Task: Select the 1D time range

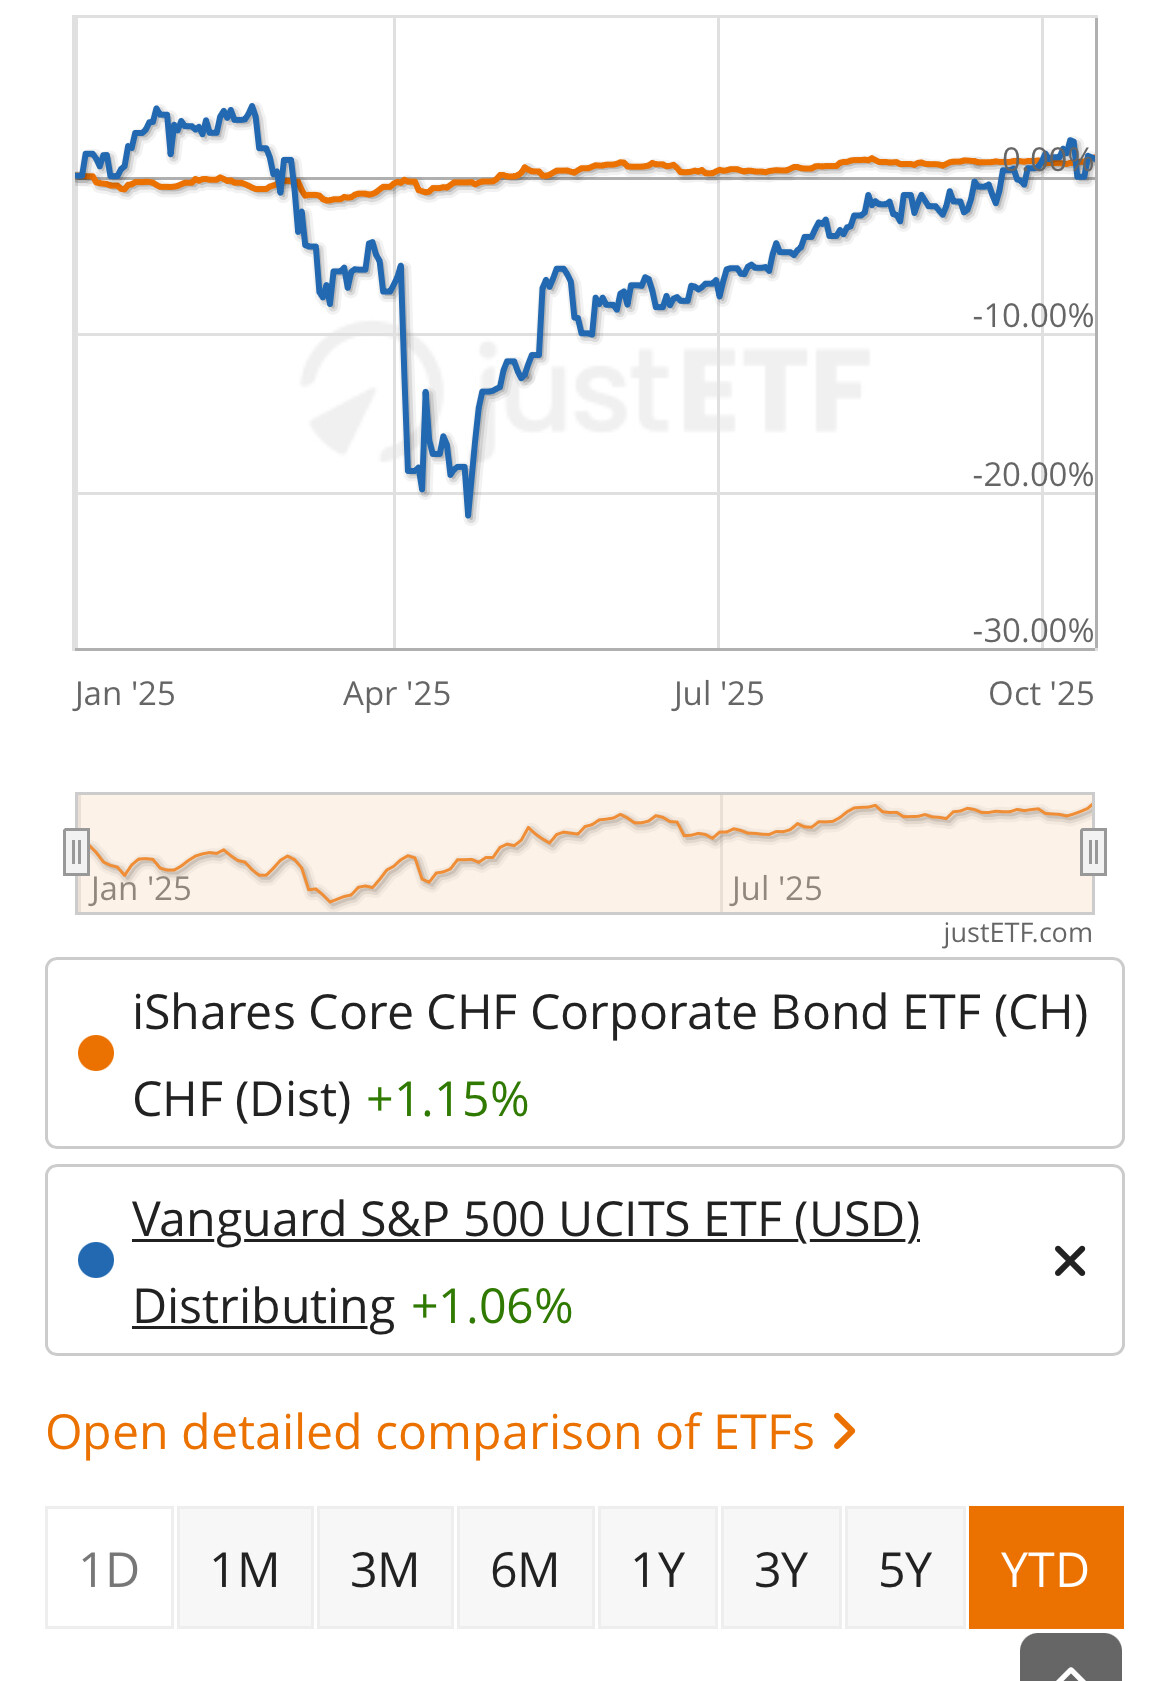Action: 110,1568
